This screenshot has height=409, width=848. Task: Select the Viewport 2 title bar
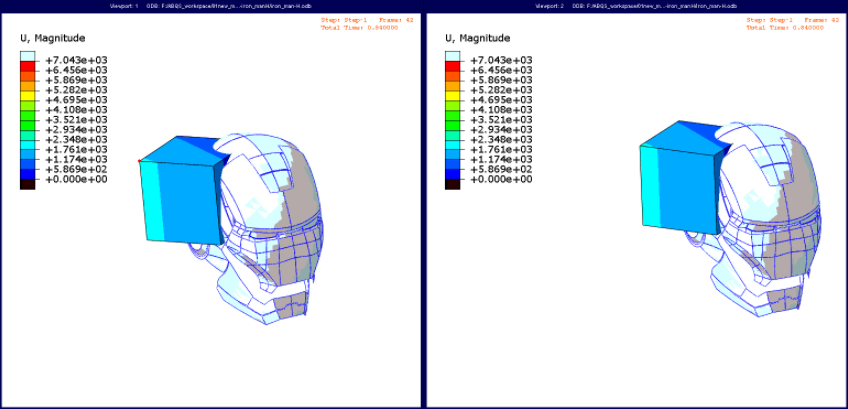[x=637, y=5]
